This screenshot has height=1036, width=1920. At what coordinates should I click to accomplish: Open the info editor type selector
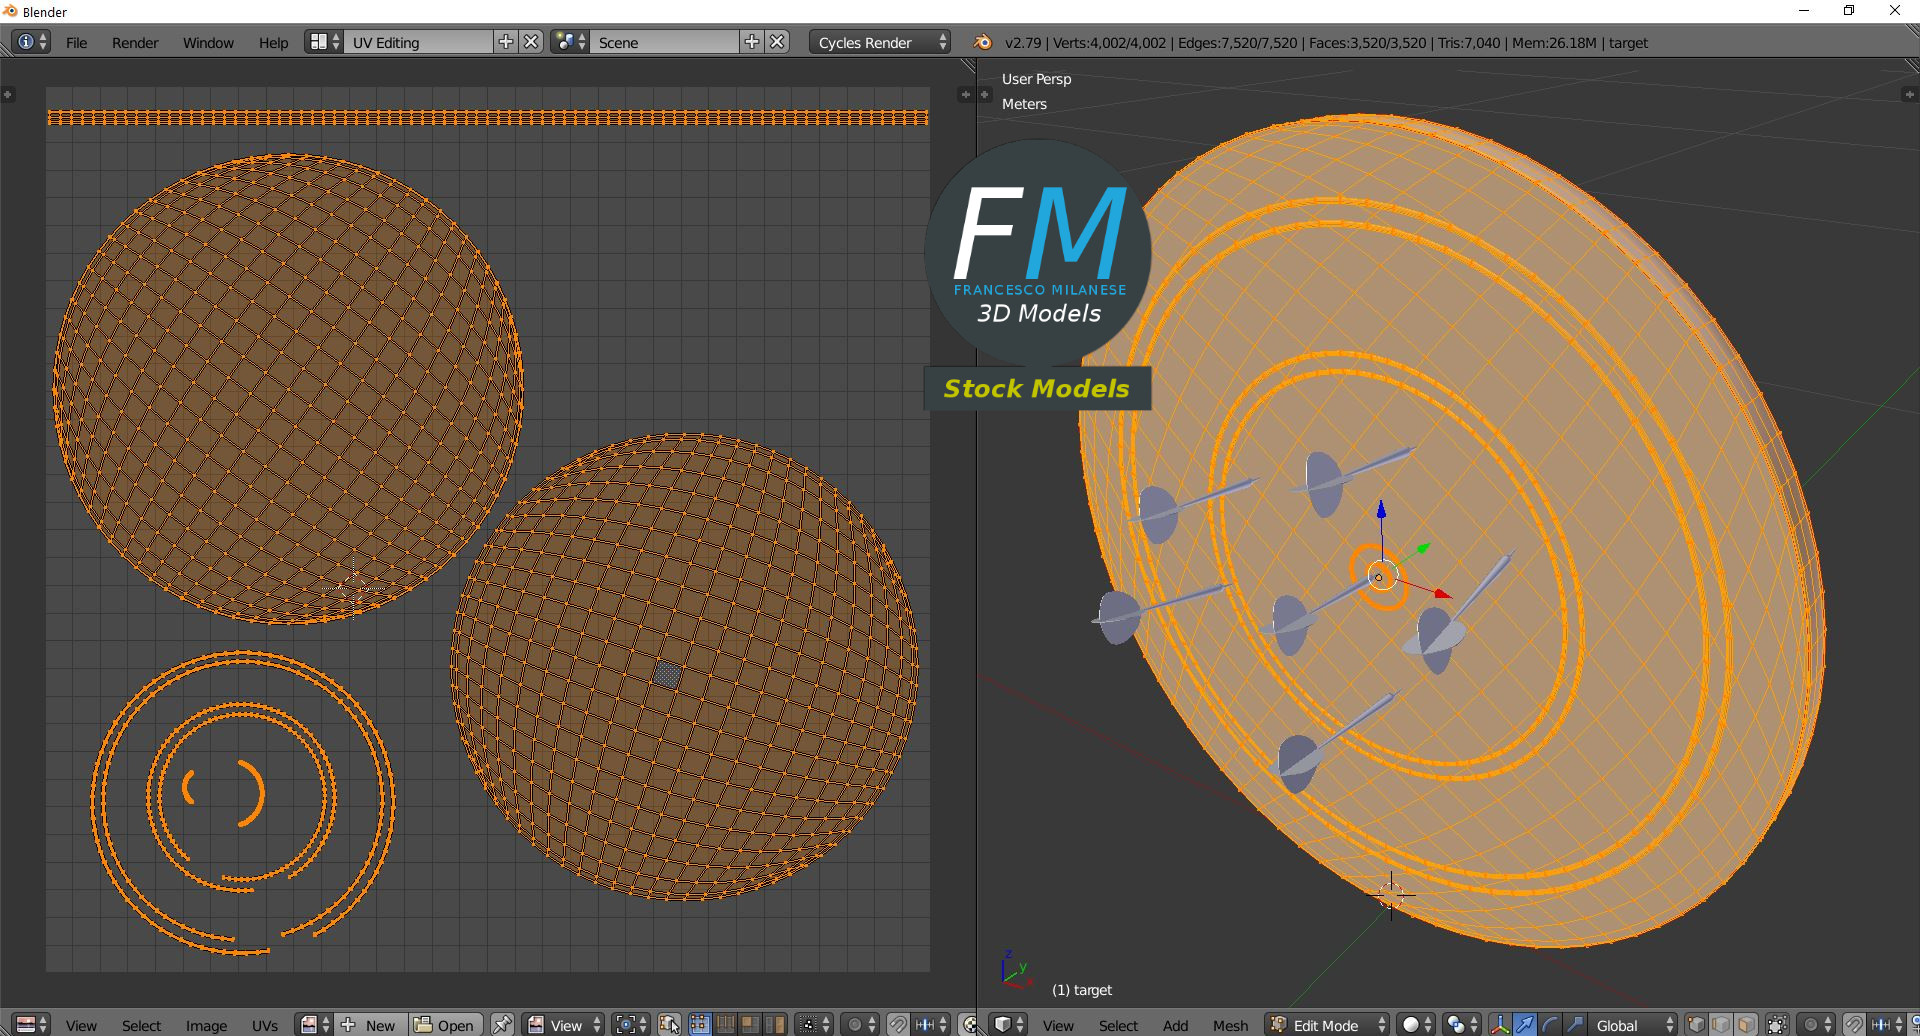click(31, 42)
